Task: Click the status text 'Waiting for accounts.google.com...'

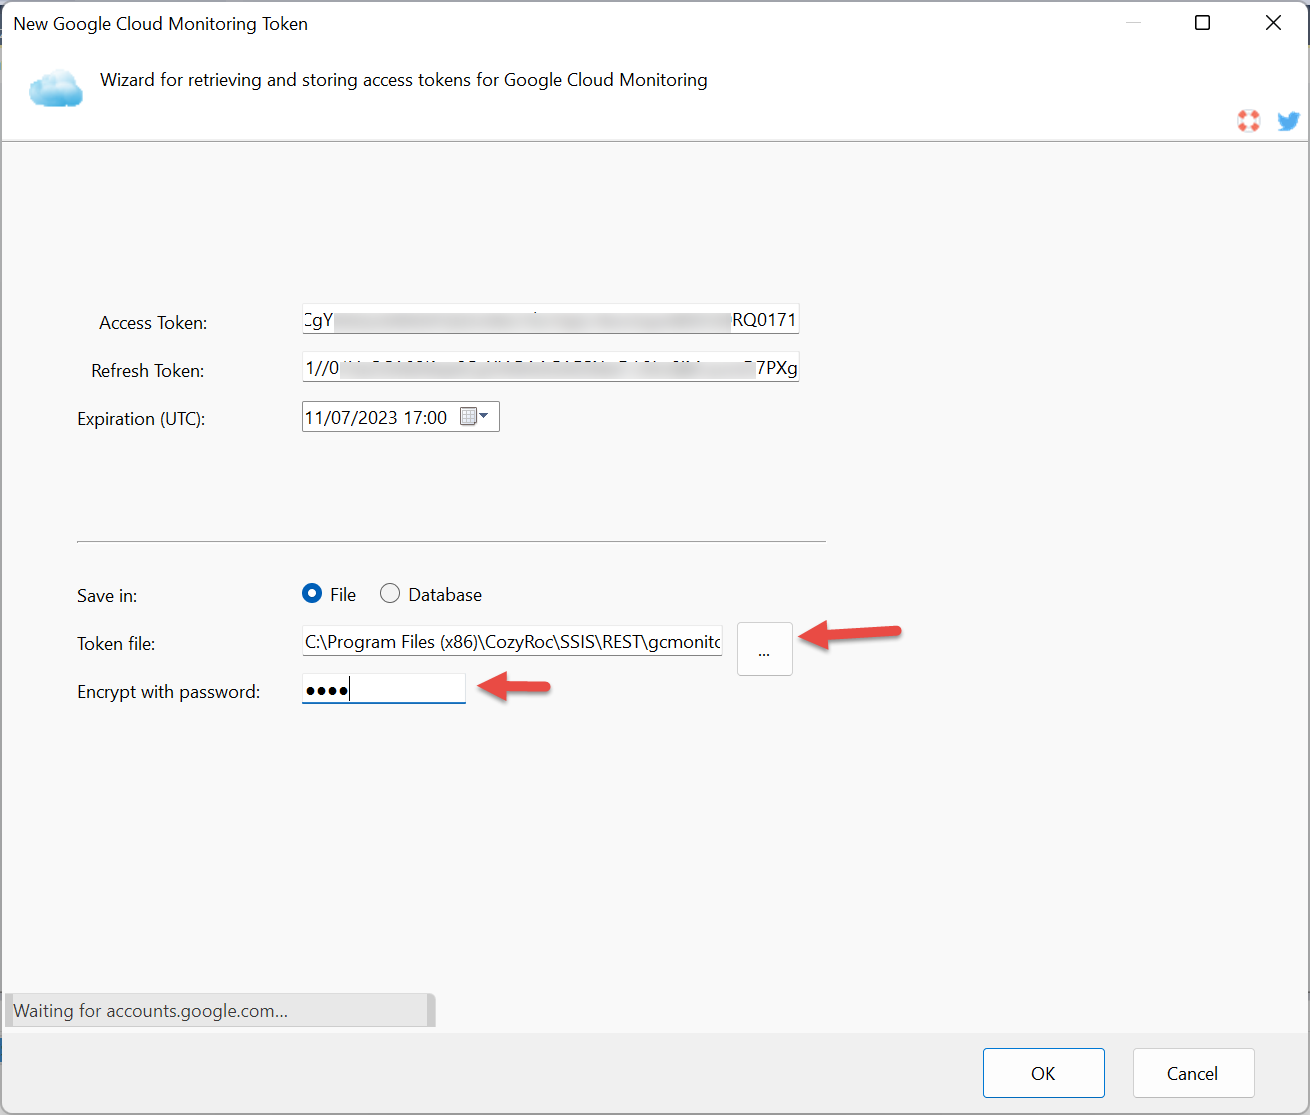Action: [x=150, y=1011]
